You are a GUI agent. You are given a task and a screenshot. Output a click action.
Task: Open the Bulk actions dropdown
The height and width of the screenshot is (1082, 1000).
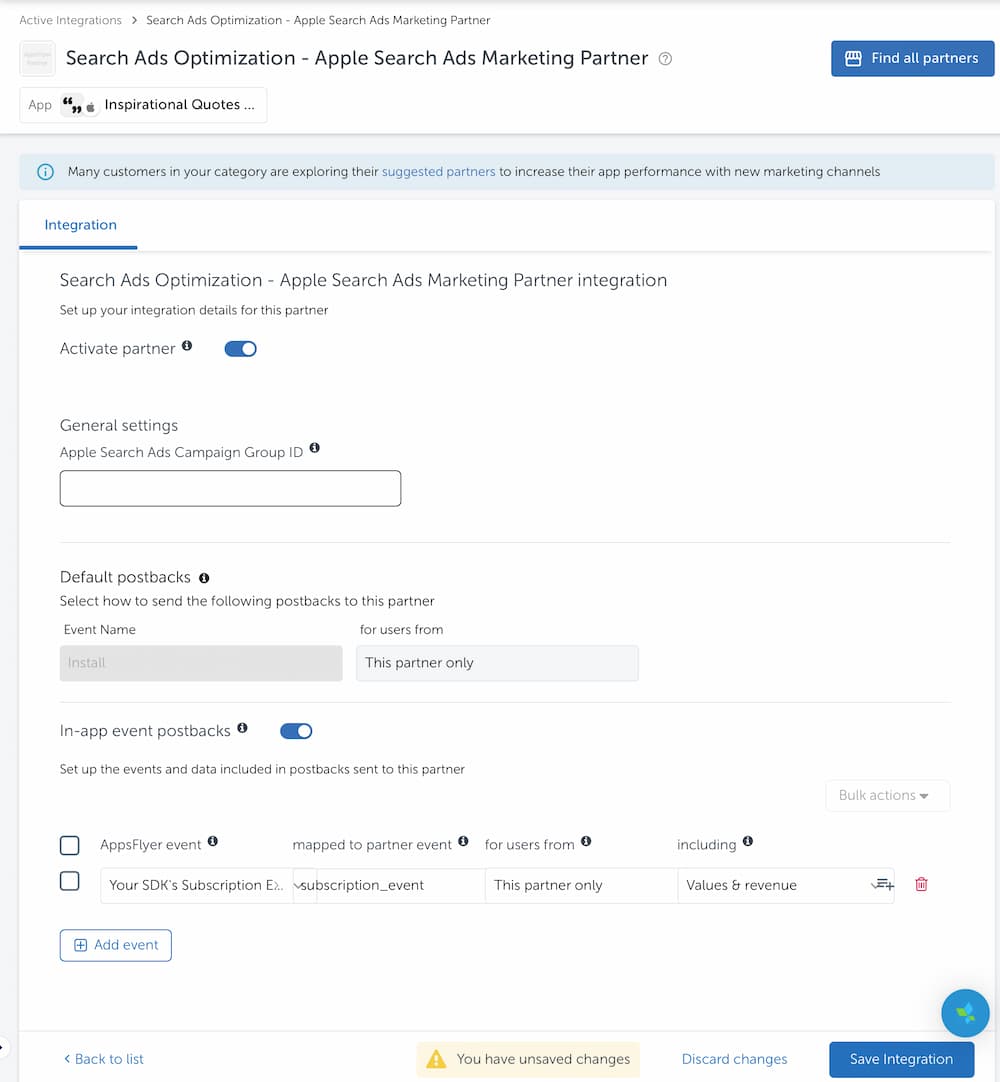point(887,795)
